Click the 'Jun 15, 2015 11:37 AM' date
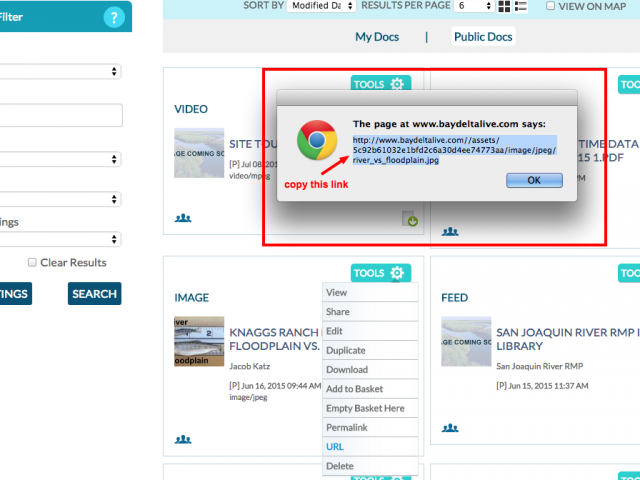 [x=548, y=386]
